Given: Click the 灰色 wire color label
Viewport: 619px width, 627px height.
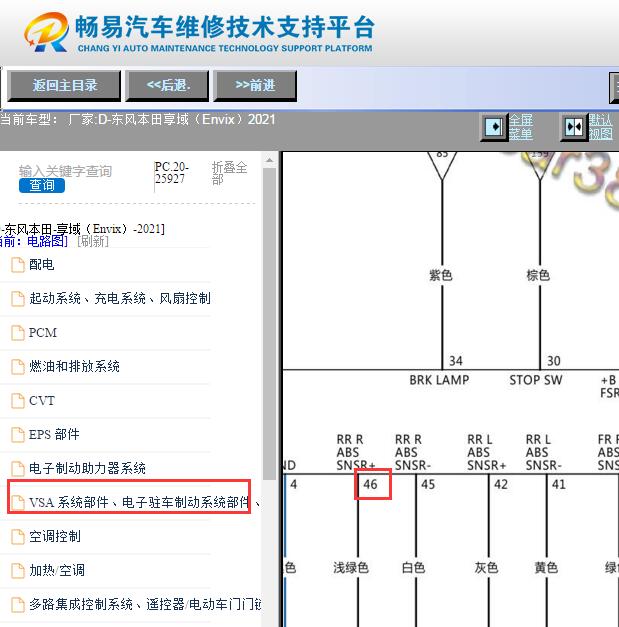Looking at the screenshot, I should (x=486, y=567).
